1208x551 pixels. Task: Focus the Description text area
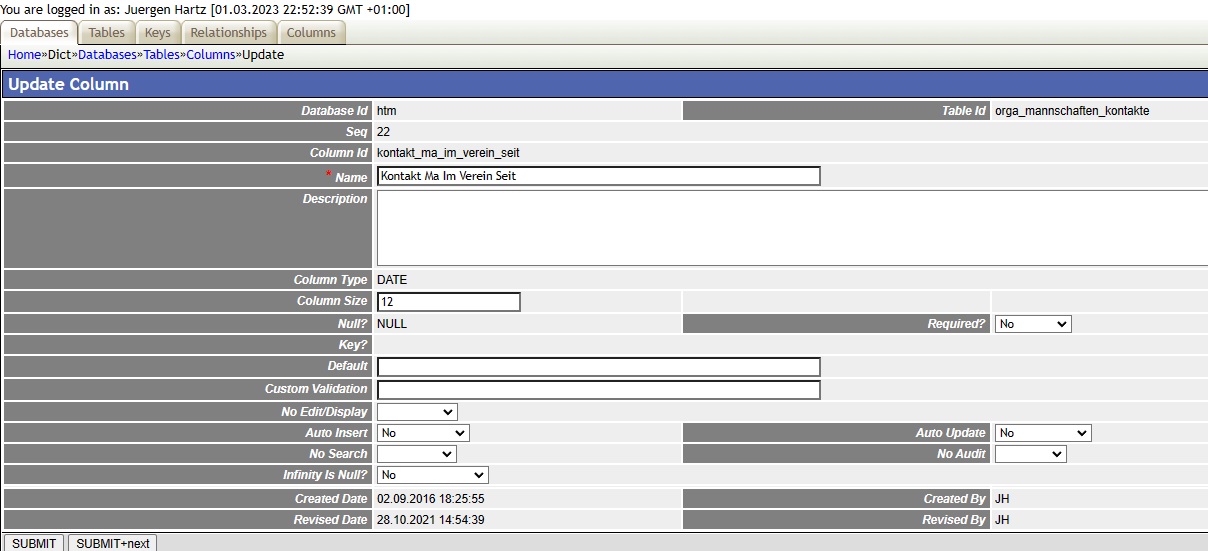click(x=790, y=228)
